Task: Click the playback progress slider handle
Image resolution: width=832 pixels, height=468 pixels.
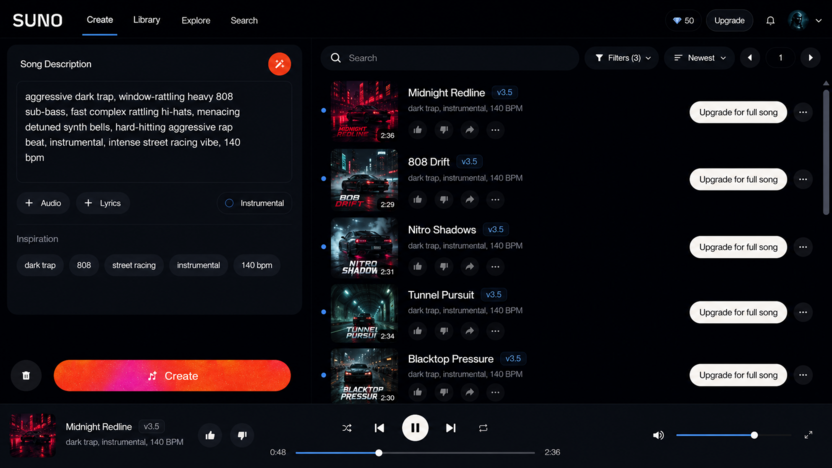Action: (x=378, y=453)
